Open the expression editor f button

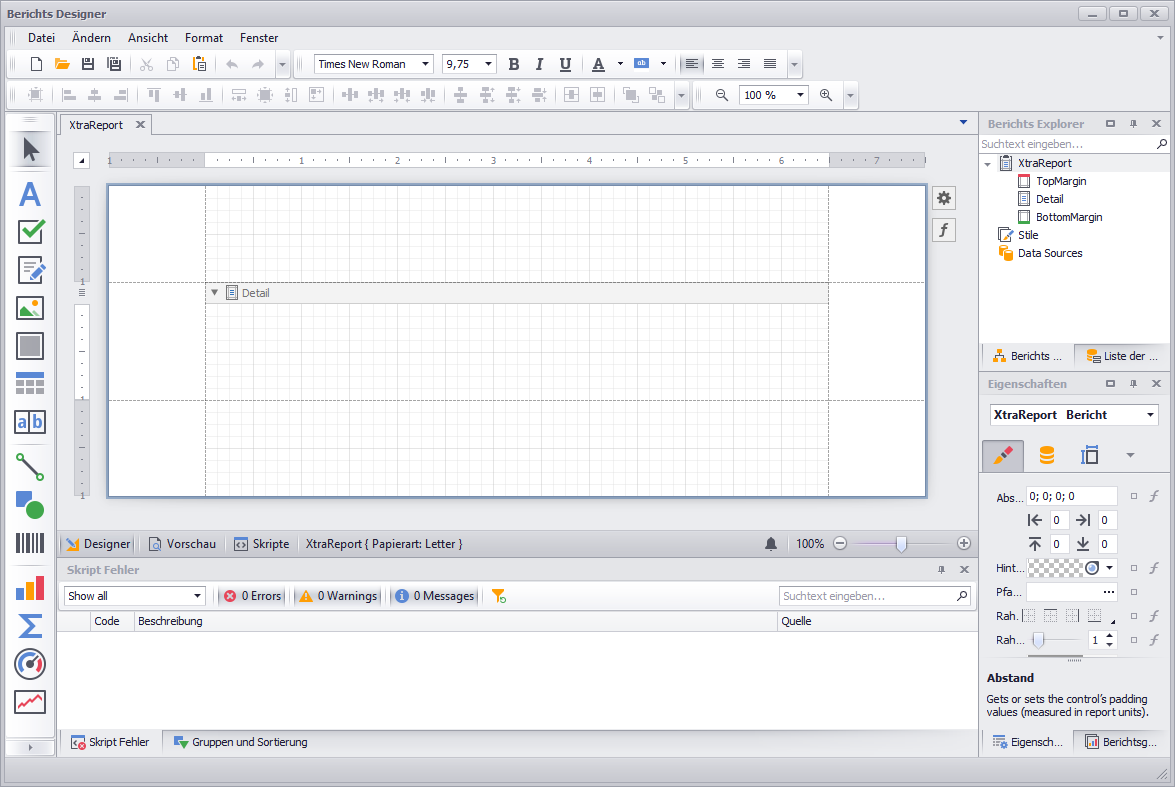pyautogui.click(x=944, y=231)
